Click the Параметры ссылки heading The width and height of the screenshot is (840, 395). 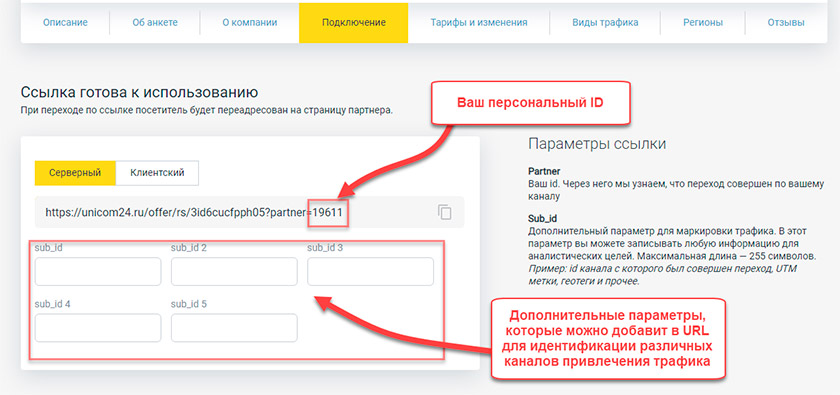click(597, 144)
